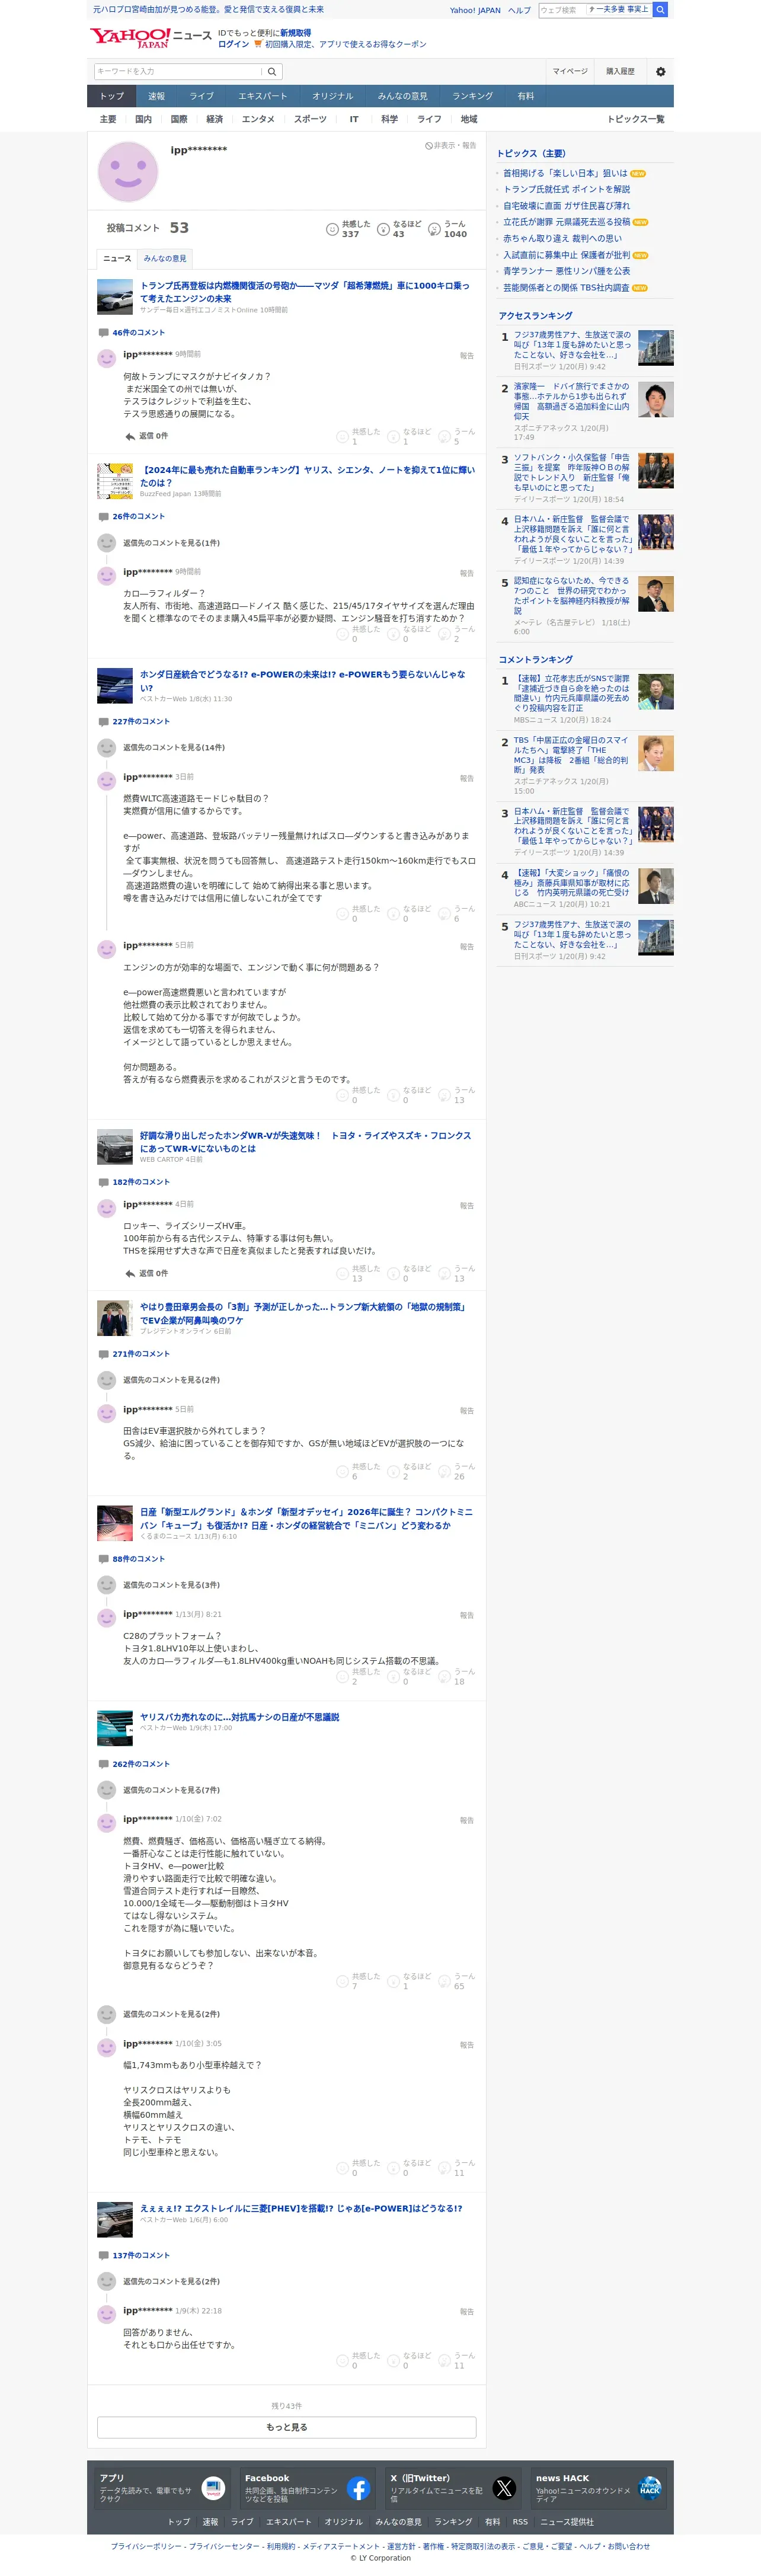Click the blue web search magnifier button

tap(660, 10)
